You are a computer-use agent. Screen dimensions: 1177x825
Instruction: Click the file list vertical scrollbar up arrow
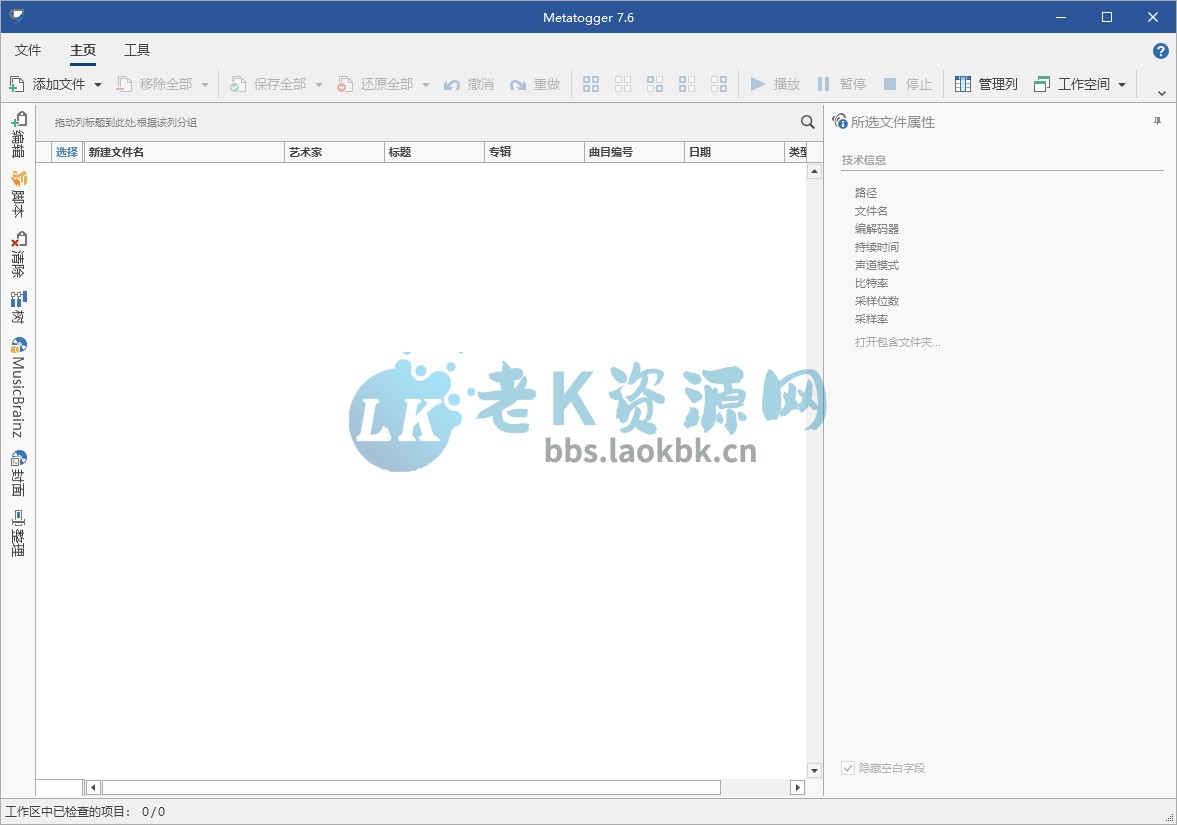[814, 172]
